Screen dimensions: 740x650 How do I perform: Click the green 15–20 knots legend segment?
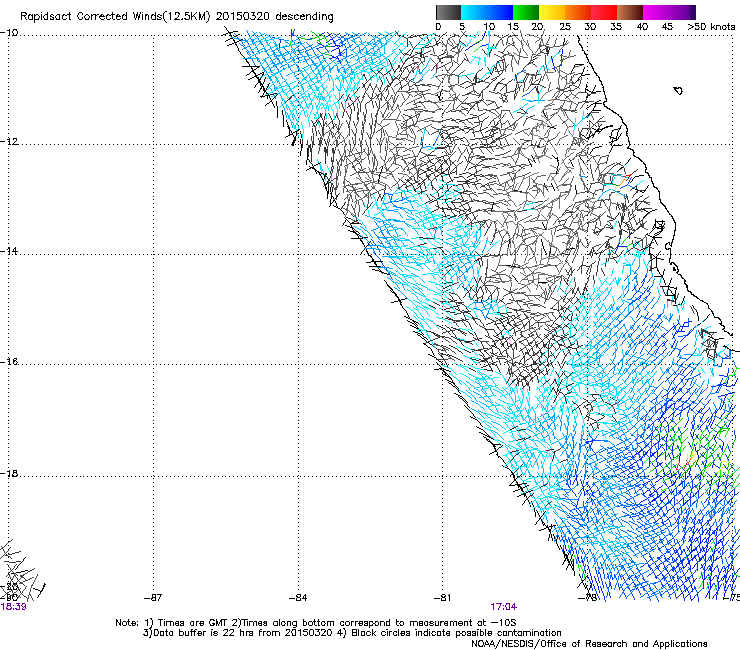pyautogui.click(x=526, y=12)
